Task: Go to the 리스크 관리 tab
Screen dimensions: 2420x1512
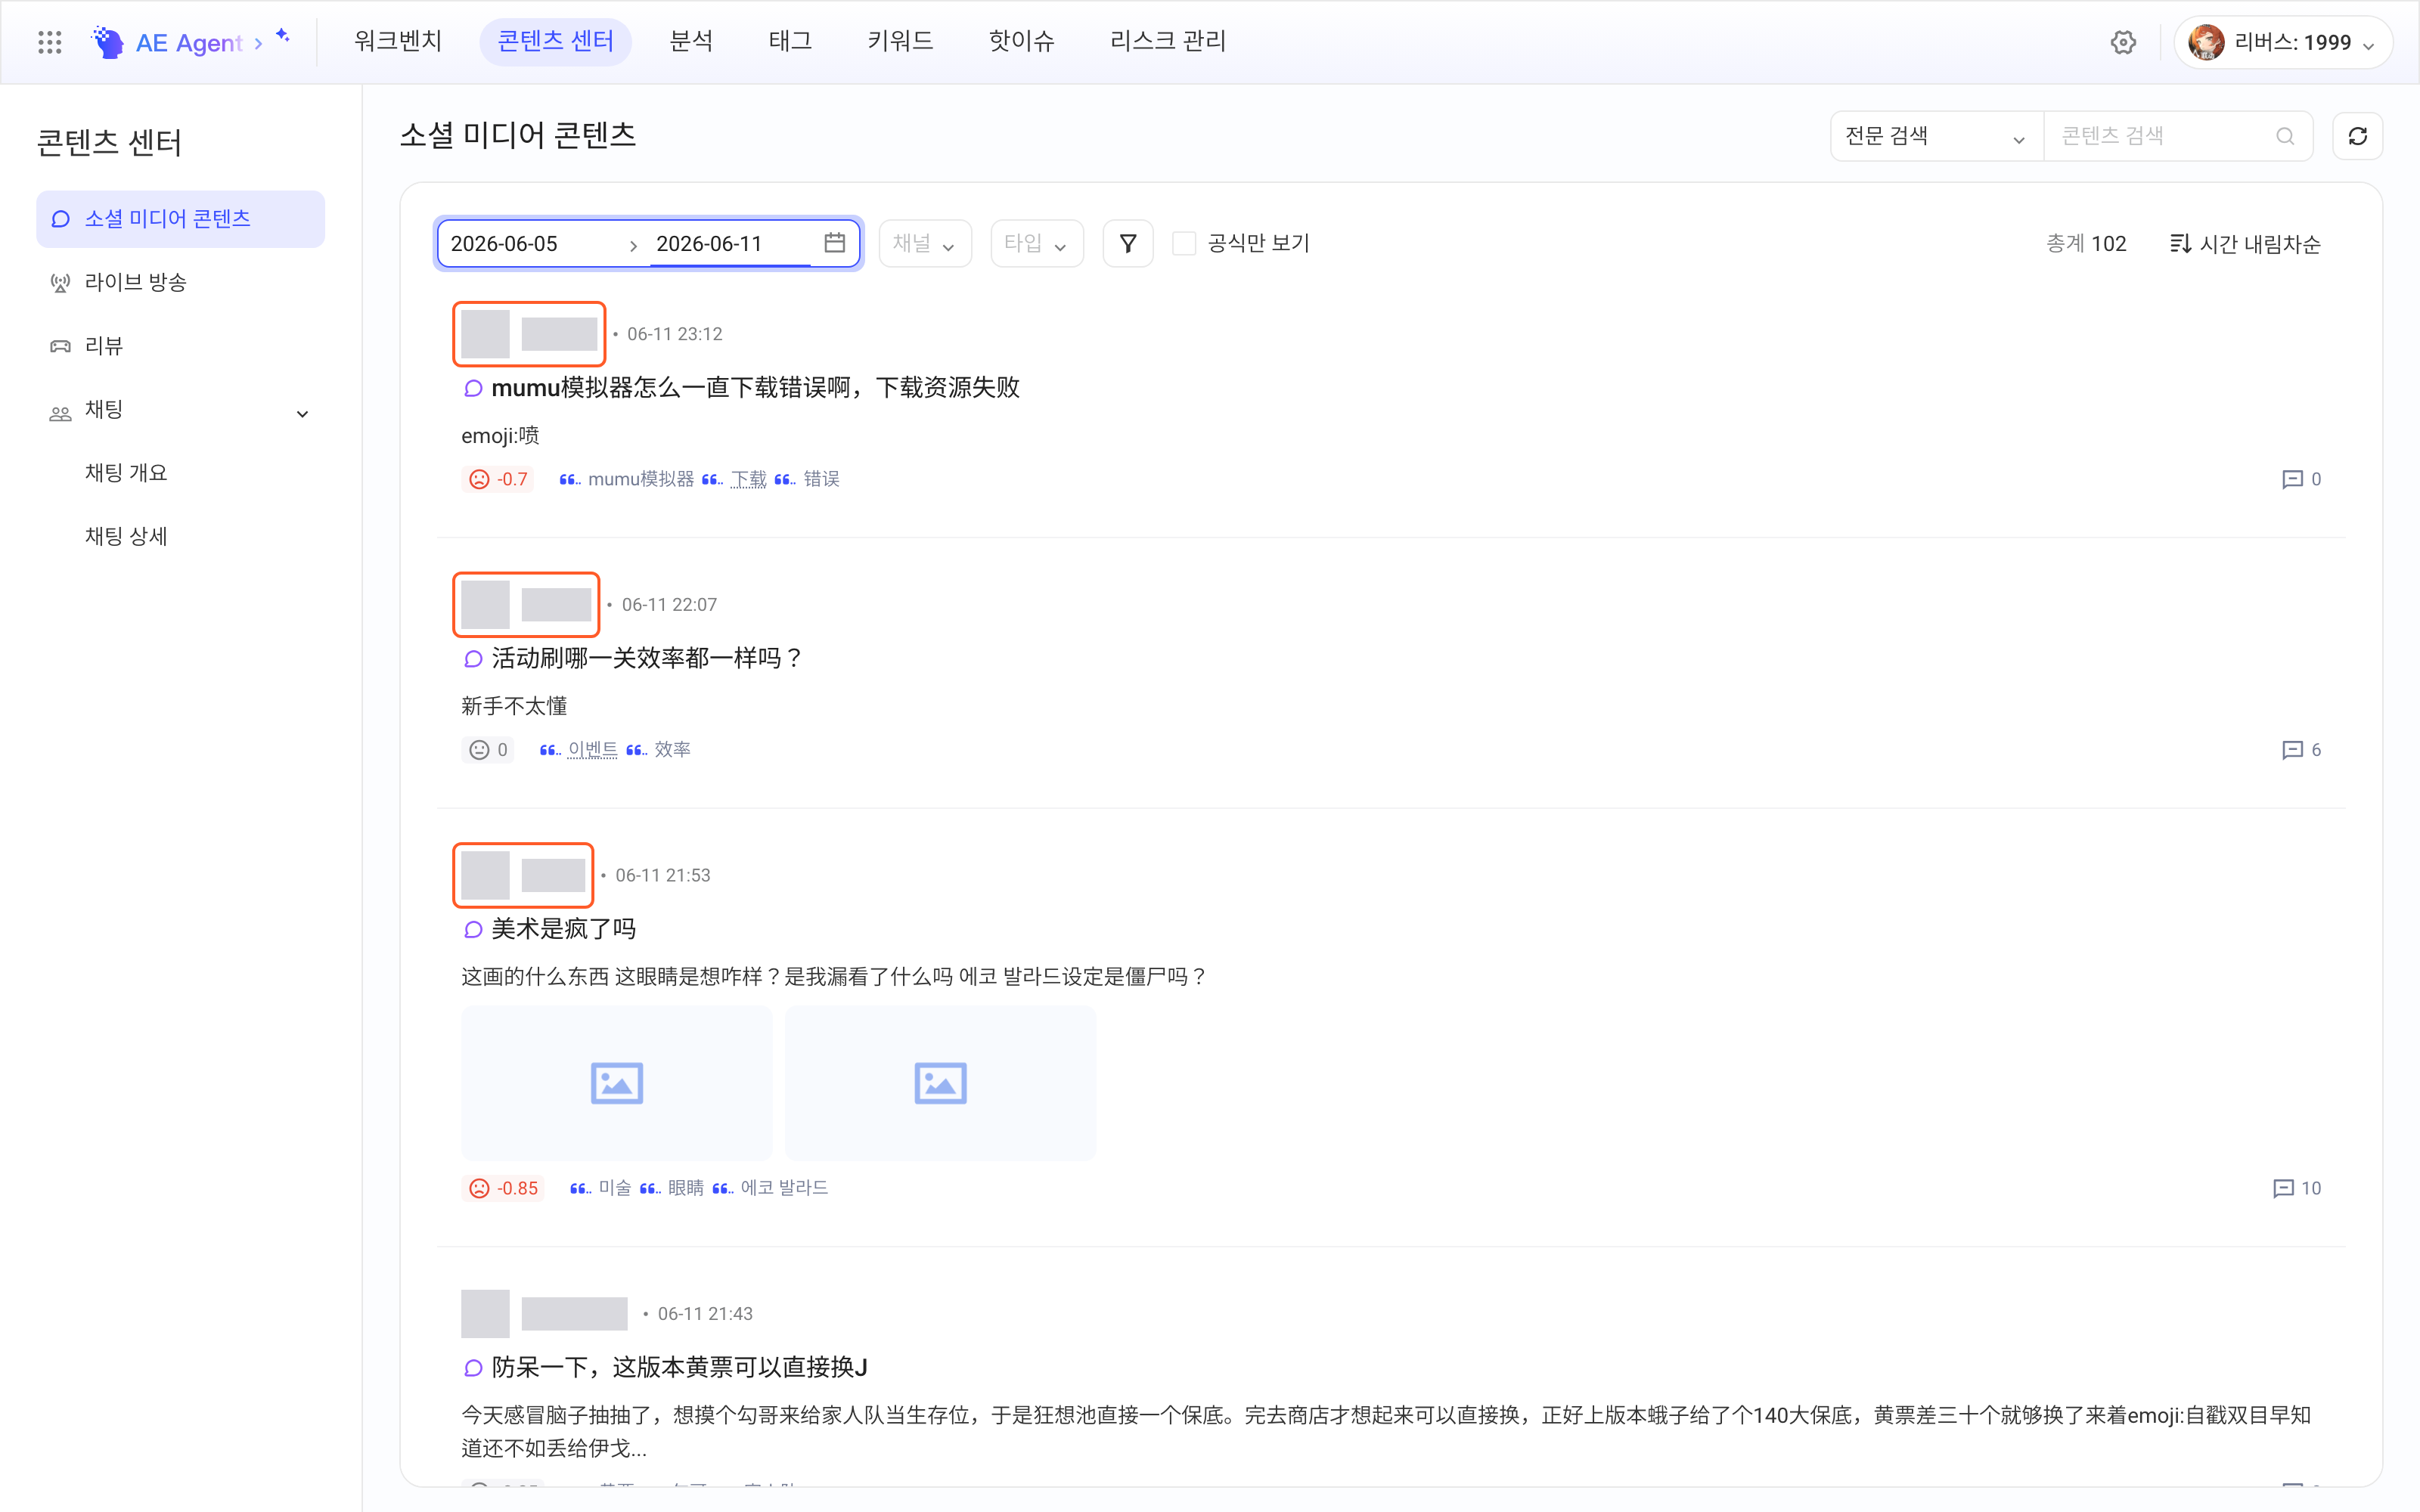Action: click(x=1168, y=41)
